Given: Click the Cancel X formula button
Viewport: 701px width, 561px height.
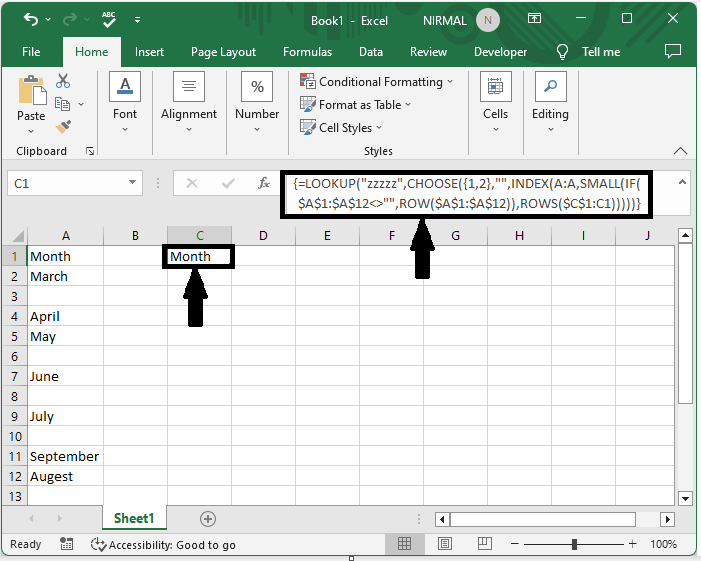Looking at the screenshot, I should 192,183.
